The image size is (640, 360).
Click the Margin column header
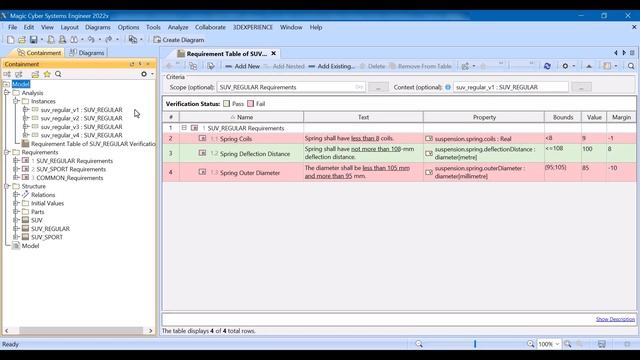coord(621,117)
